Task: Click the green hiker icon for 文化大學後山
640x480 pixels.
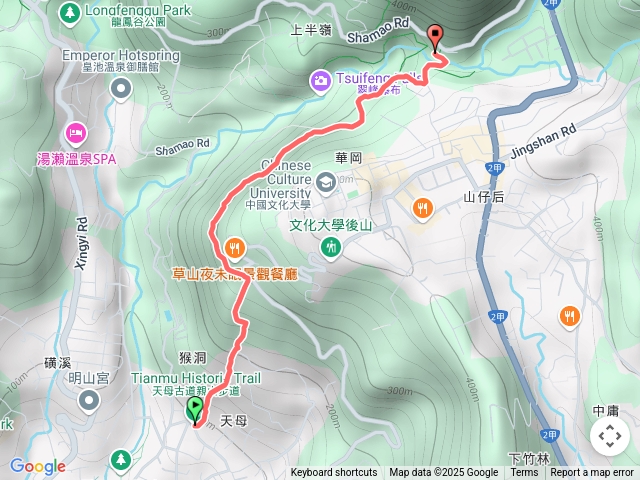Action: [331, 248]
